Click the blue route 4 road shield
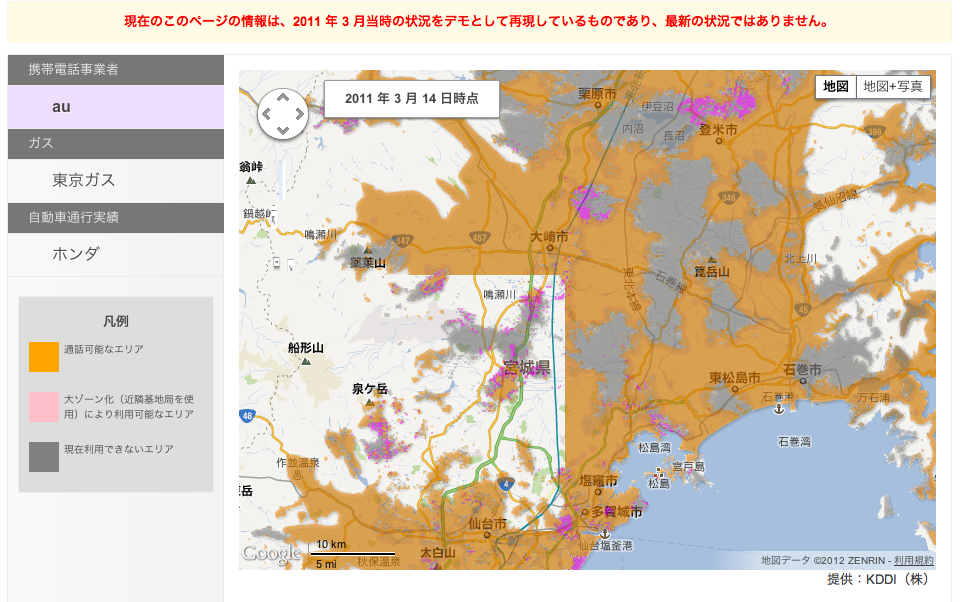Image resolution: width=960 pixels, height=602 pixels. pos(505,484)
